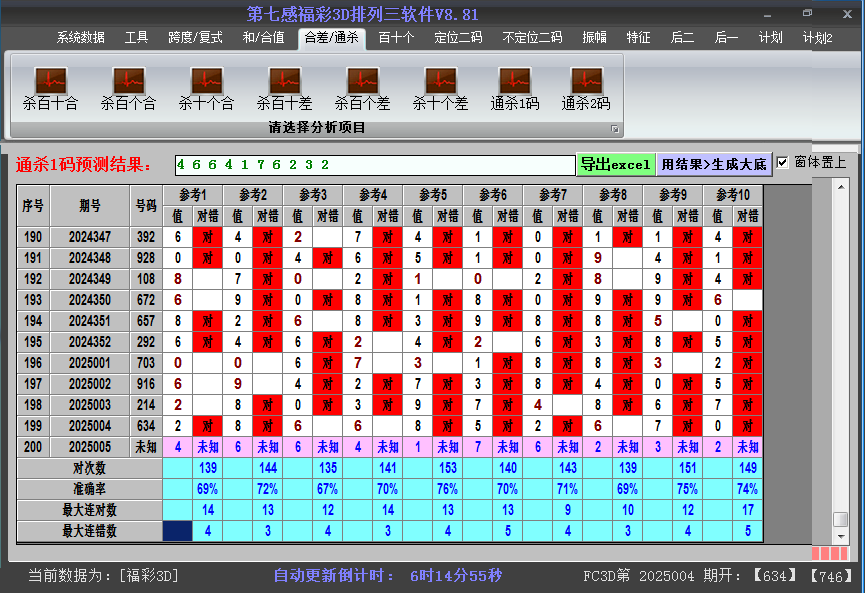Expand the ribbon group launcher corner icon
Image resolution: width=865 pixels, height=593 pixels.
[615, 129]
